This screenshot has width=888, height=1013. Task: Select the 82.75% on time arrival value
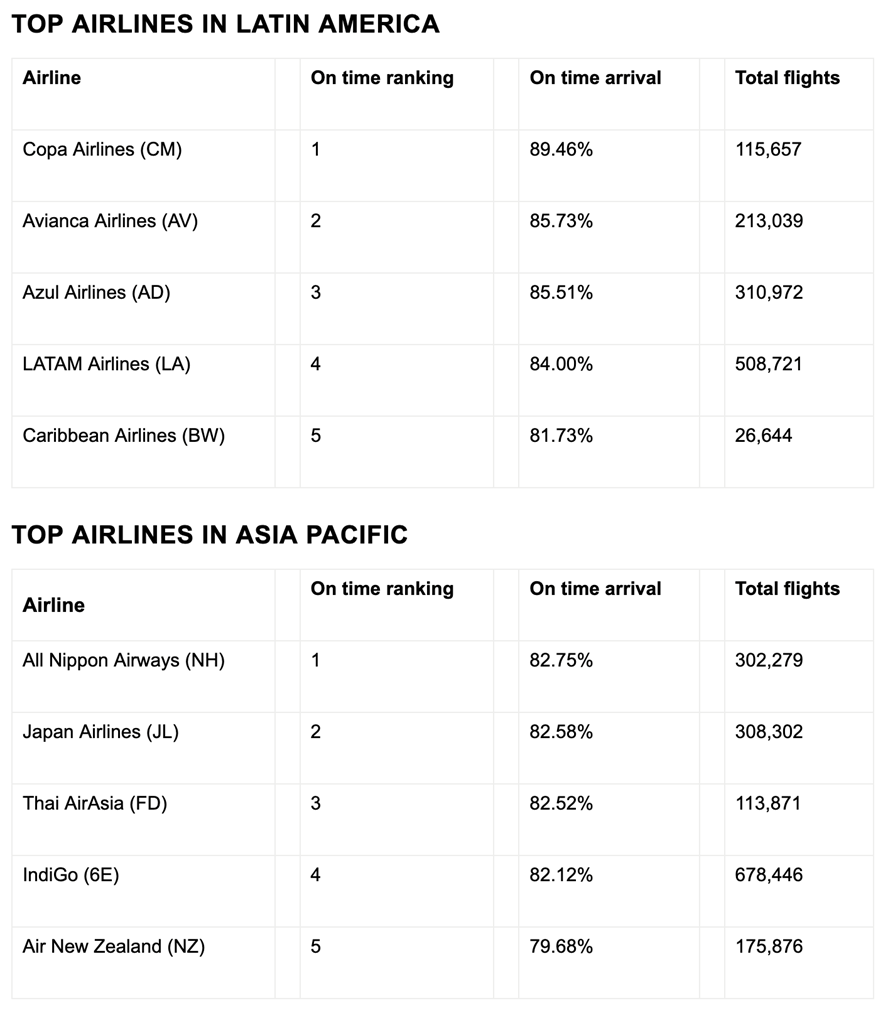click(x=561, y=661)
